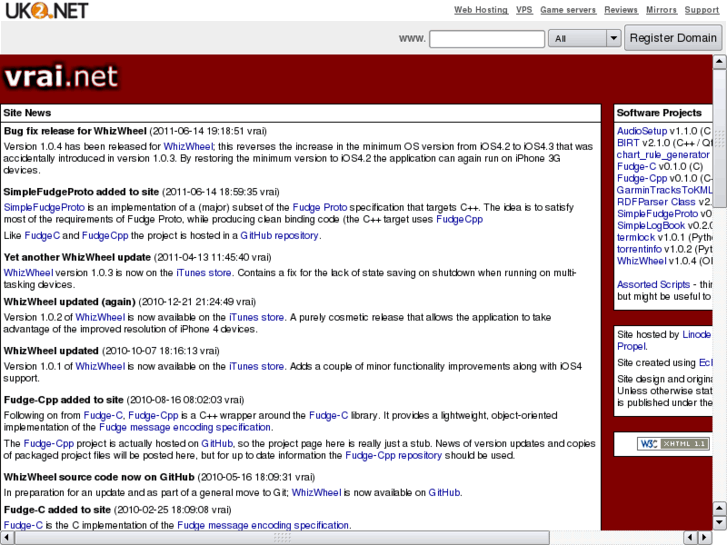Viewport: 727px width, 545px height.
Task: Click SimpleFudgeProto link in news article
Action: pos(44,207)
